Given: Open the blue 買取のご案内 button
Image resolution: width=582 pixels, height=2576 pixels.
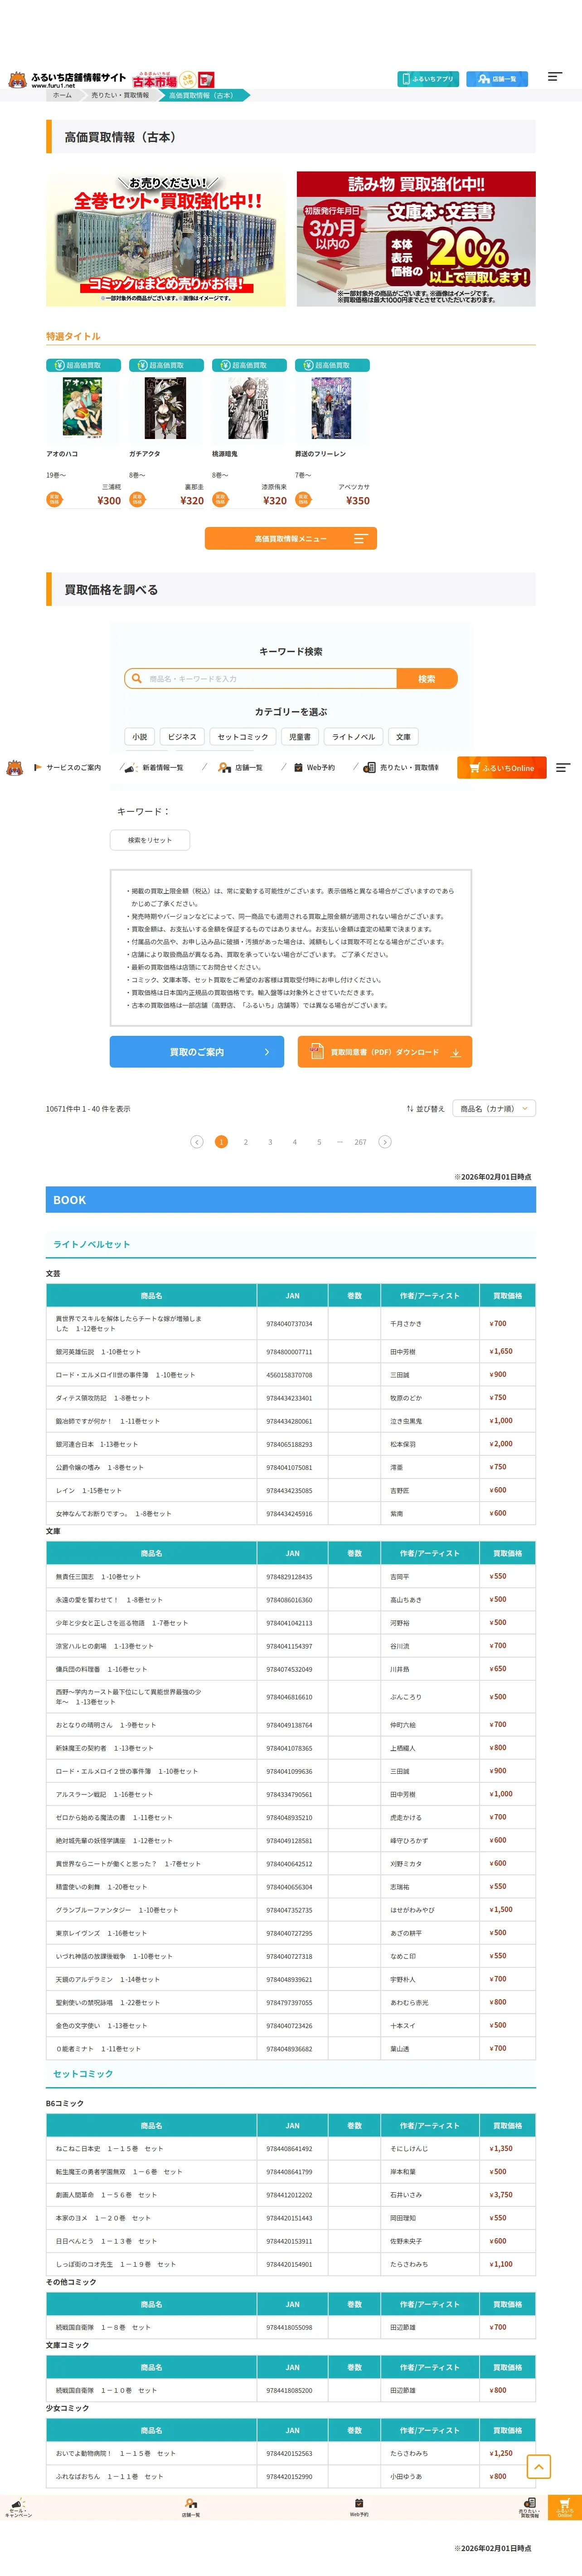Looking at the screenshot, I should point(197,1052).
